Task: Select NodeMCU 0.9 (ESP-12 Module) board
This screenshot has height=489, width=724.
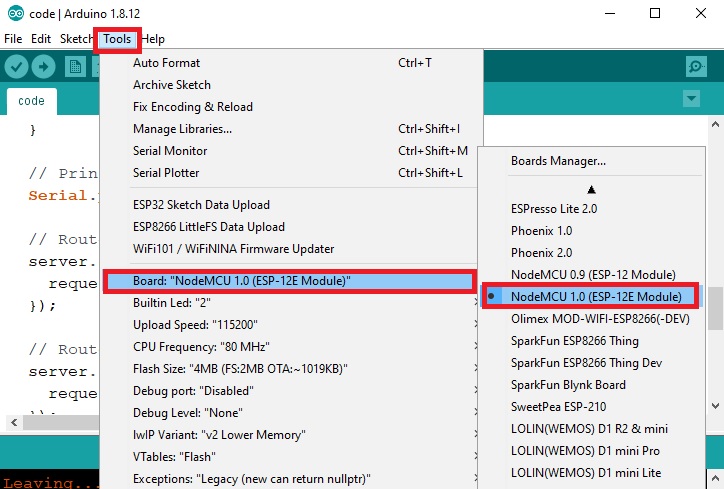Action: pyautogui.click(x=592, y=275)
